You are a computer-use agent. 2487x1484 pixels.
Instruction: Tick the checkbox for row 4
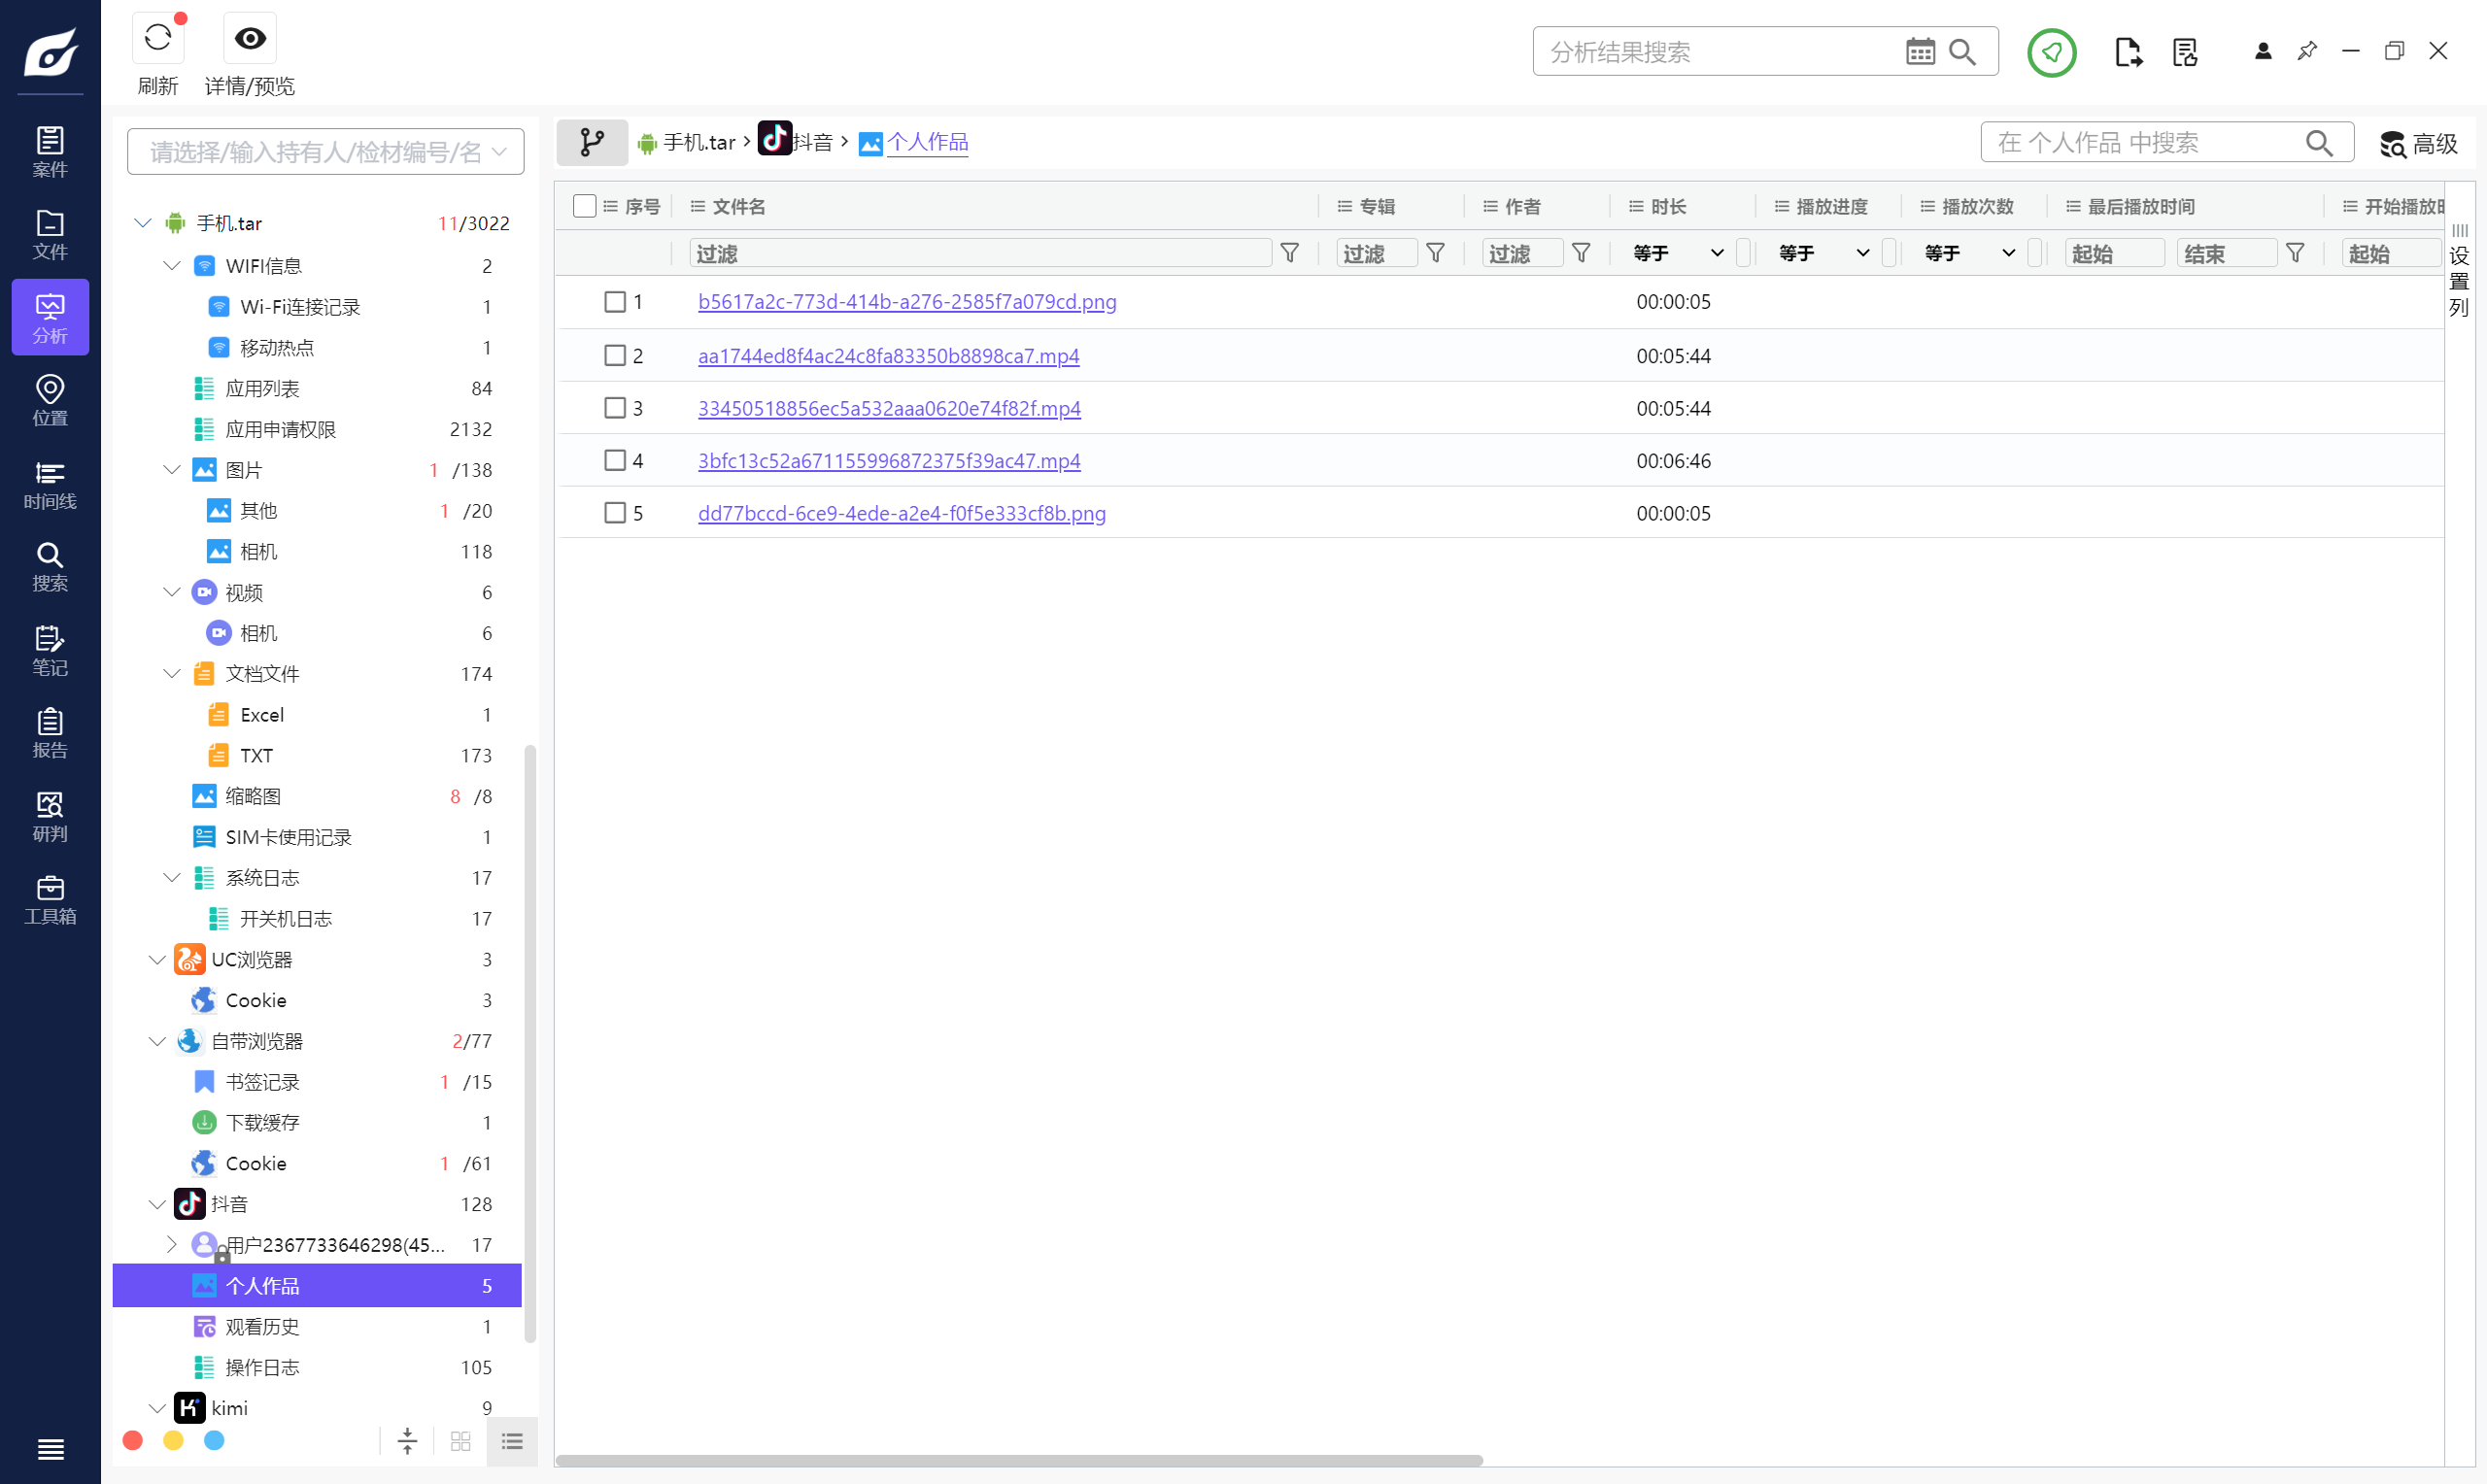614,460
